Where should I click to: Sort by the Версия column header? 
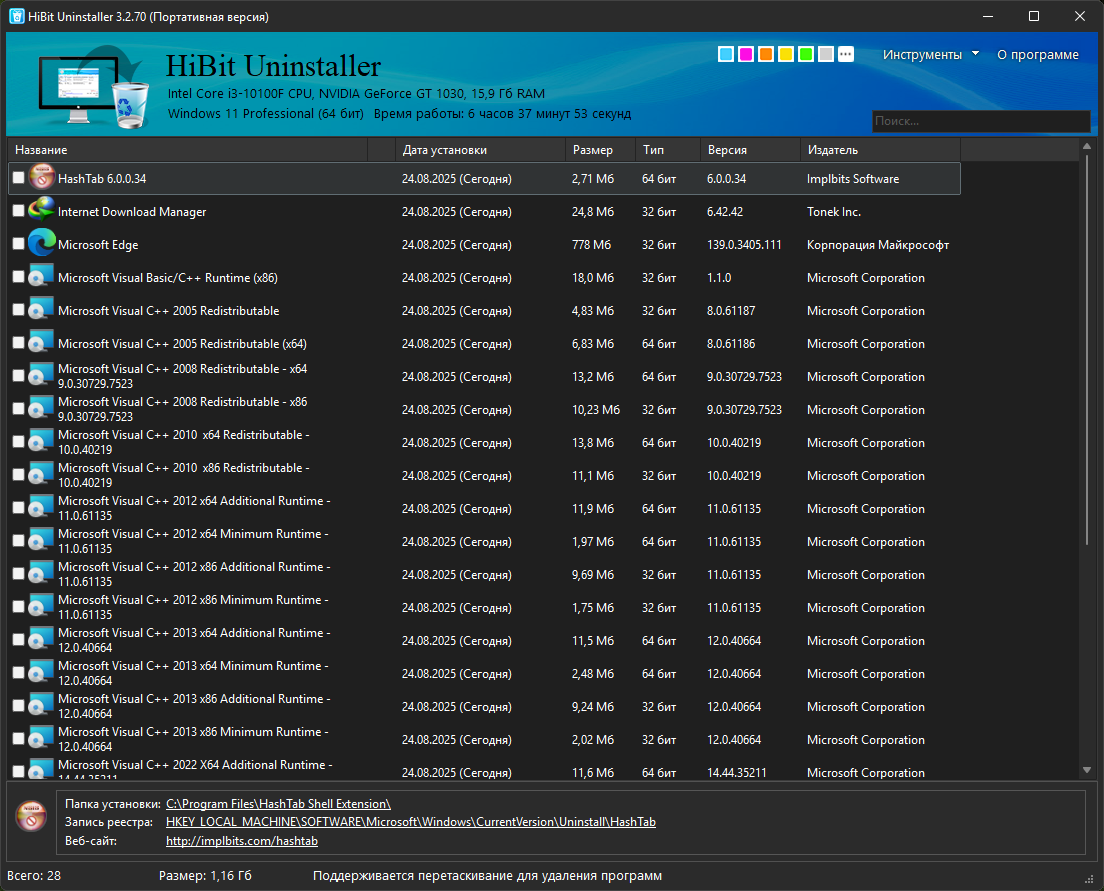tap(750, 150)
